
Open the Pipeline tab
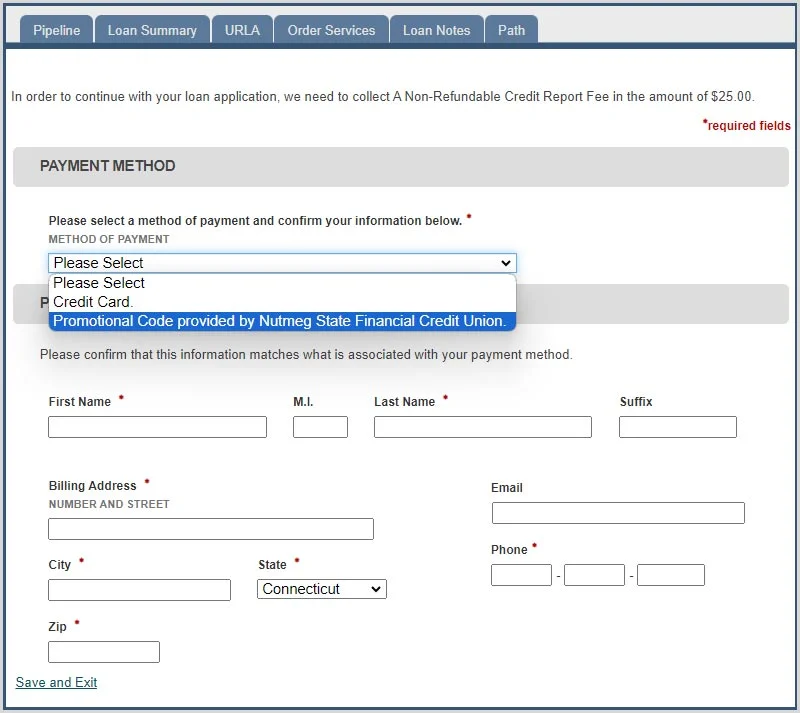57,30
